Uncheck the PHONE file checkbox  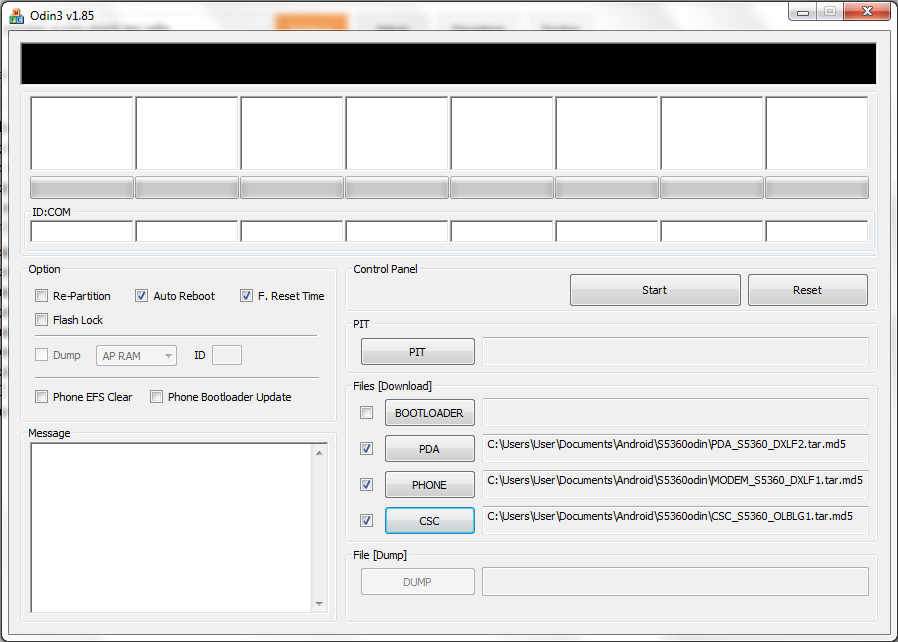pyautogui.click(x=367, y=485)
